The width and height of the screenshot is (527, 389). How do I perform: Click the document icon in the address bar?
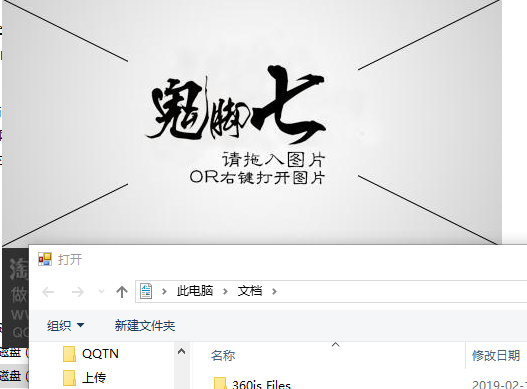(146, 291)
